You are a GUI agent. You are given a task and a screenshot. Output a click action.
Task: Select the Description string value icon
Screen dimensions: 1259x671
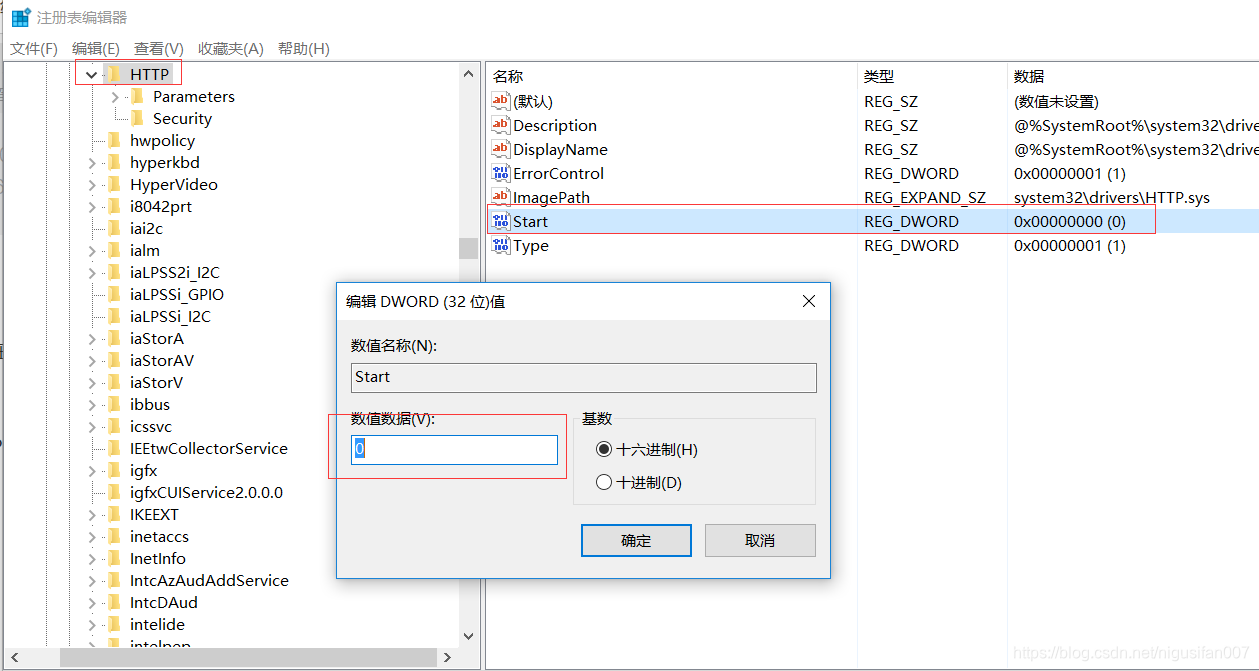pyautogui.click(x=500, y=125)
